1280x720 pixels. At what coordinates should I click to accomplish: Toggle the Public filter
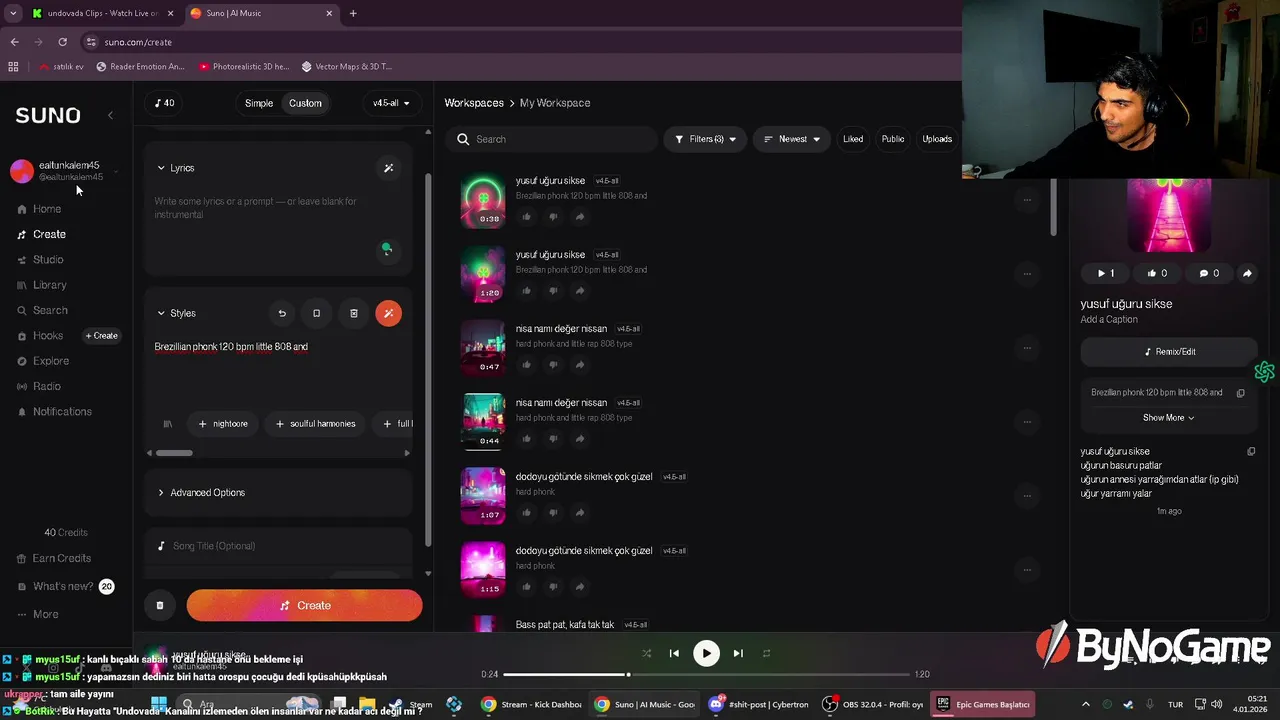point(893,139)
